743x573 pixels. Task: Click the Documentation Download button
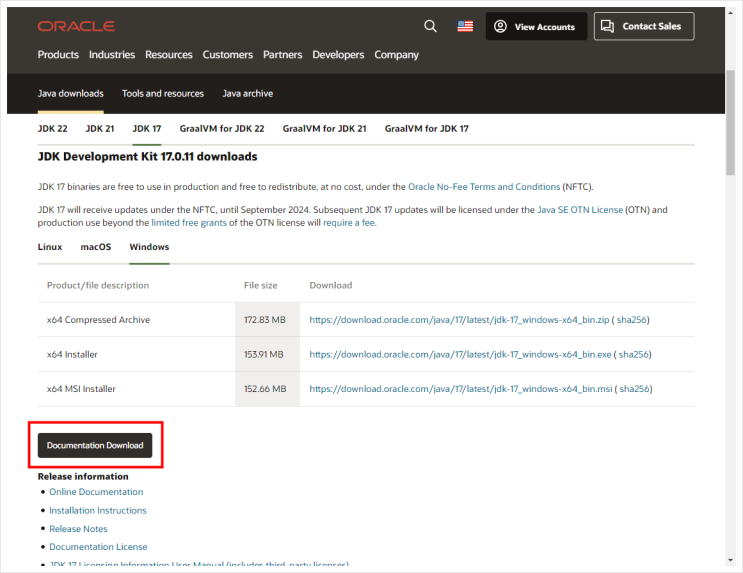tap(95, 445)
